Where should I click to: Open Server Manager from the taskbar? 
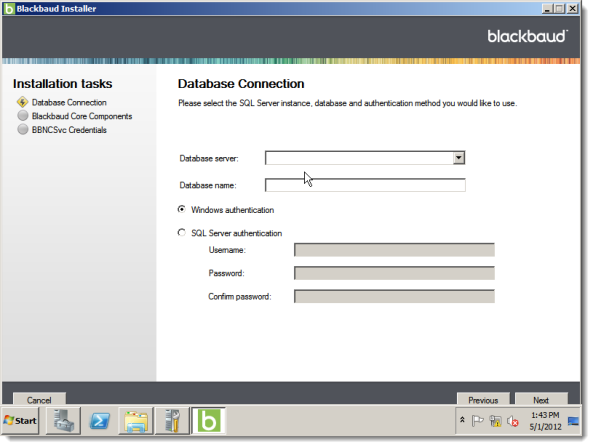63,420
